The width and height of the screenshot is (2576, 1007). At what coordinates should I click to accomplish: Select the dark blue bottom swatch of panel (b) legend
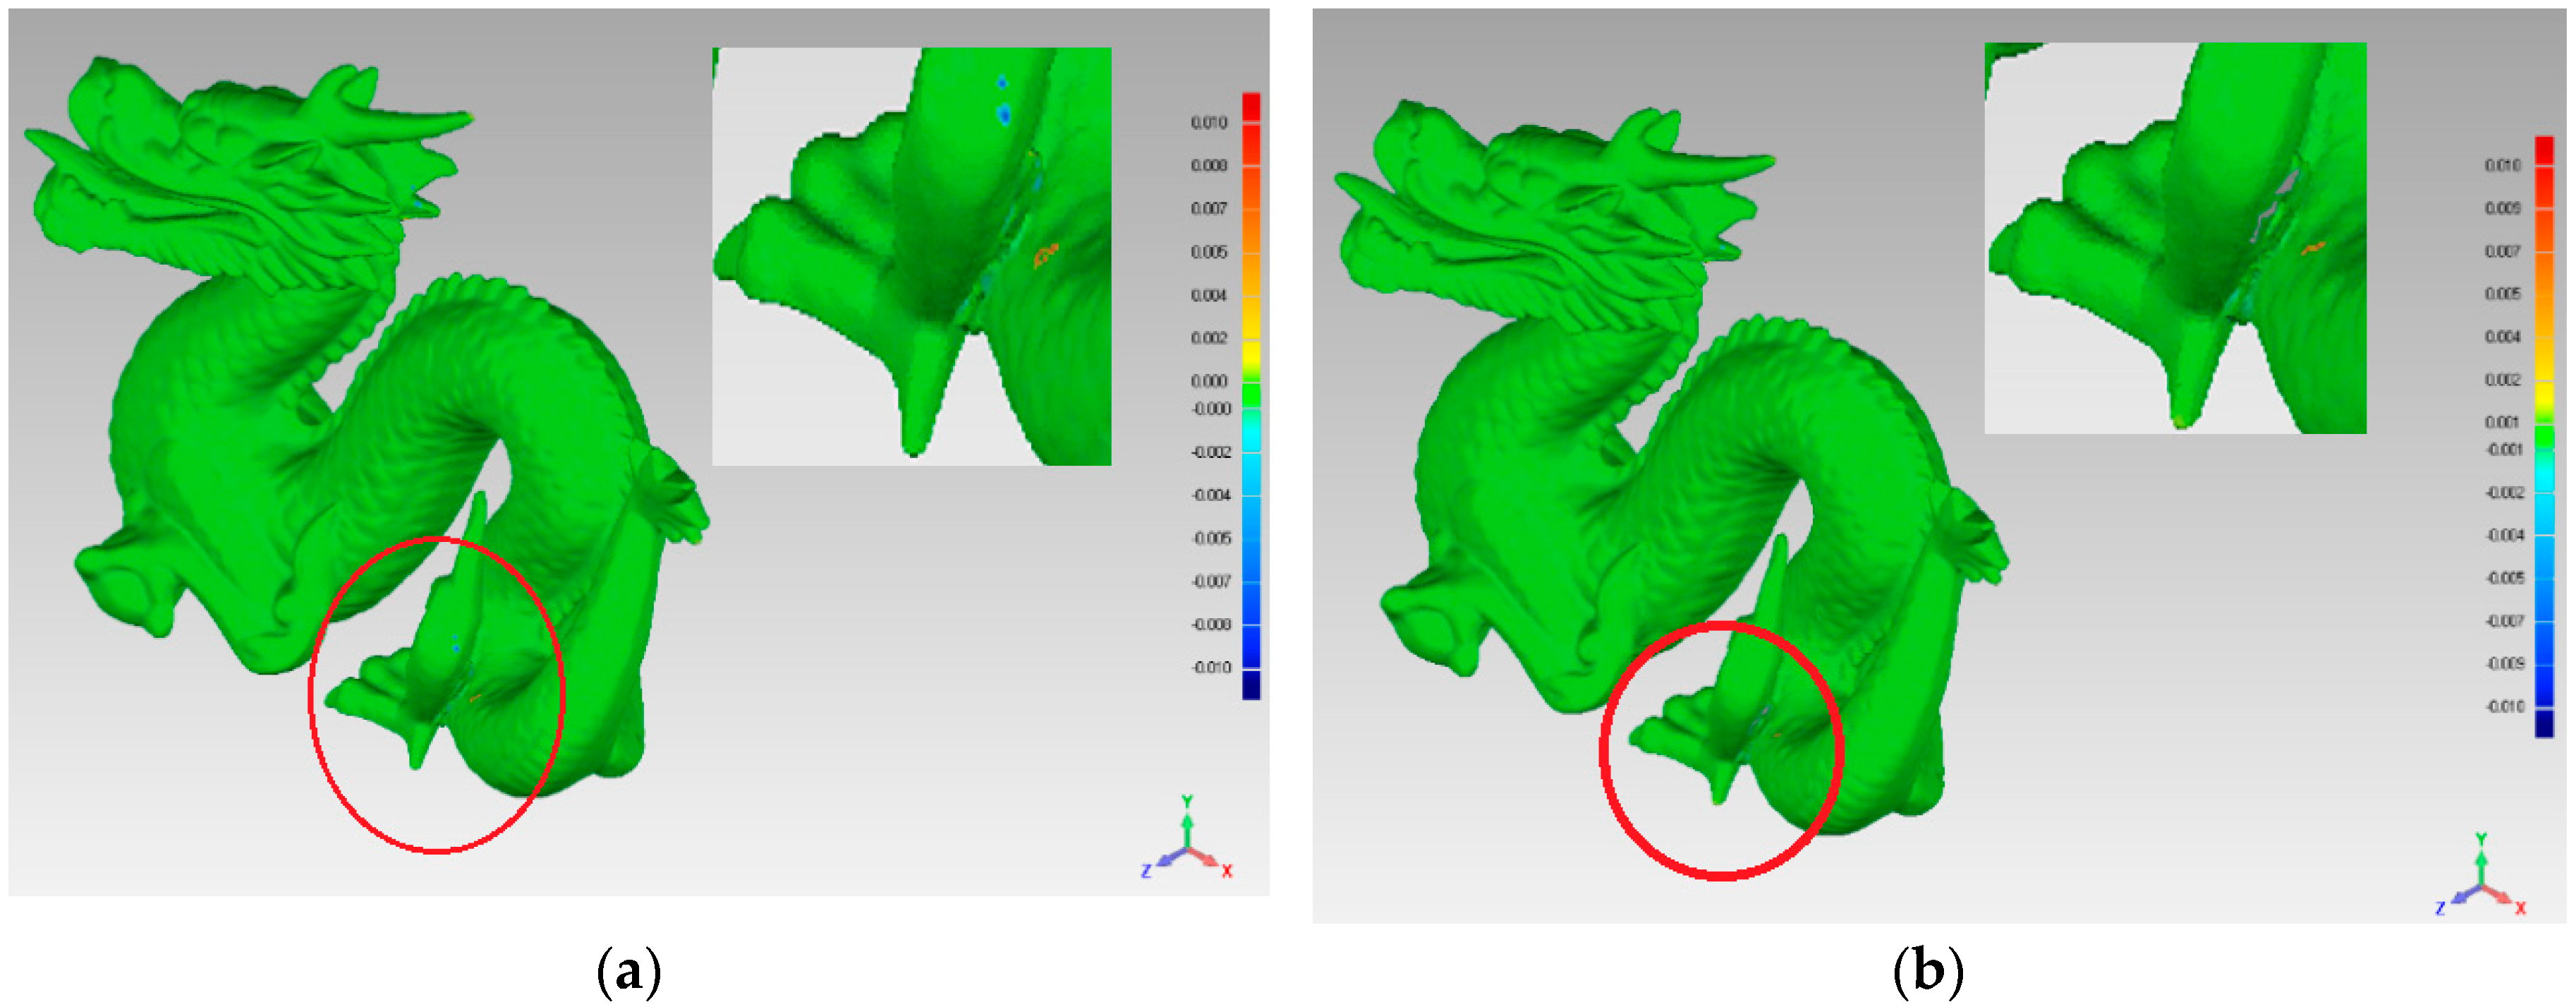tap(2544, 723)
